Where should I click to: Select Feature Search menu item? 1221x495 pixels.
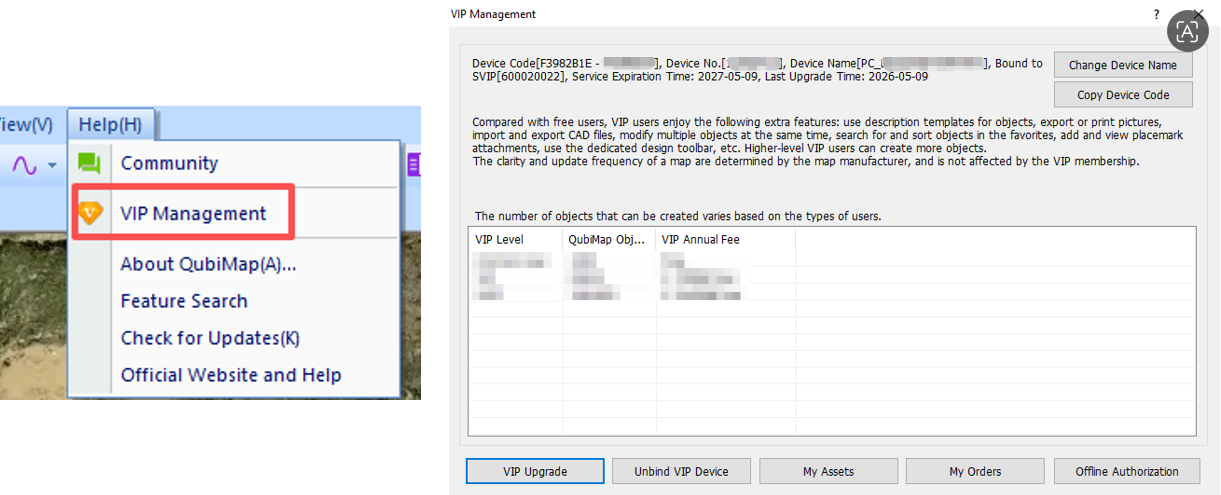click(x=184, y=301)
